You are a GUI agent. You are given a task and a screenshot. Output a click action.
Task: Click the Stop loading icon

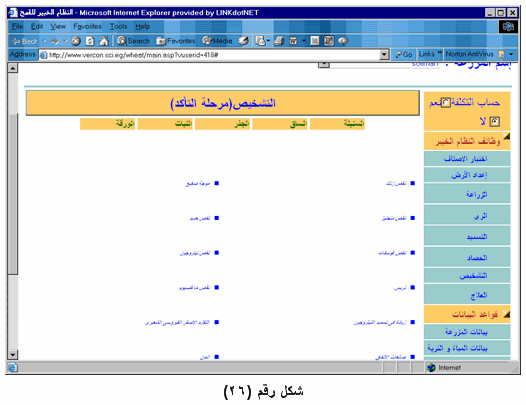point(76,41)
